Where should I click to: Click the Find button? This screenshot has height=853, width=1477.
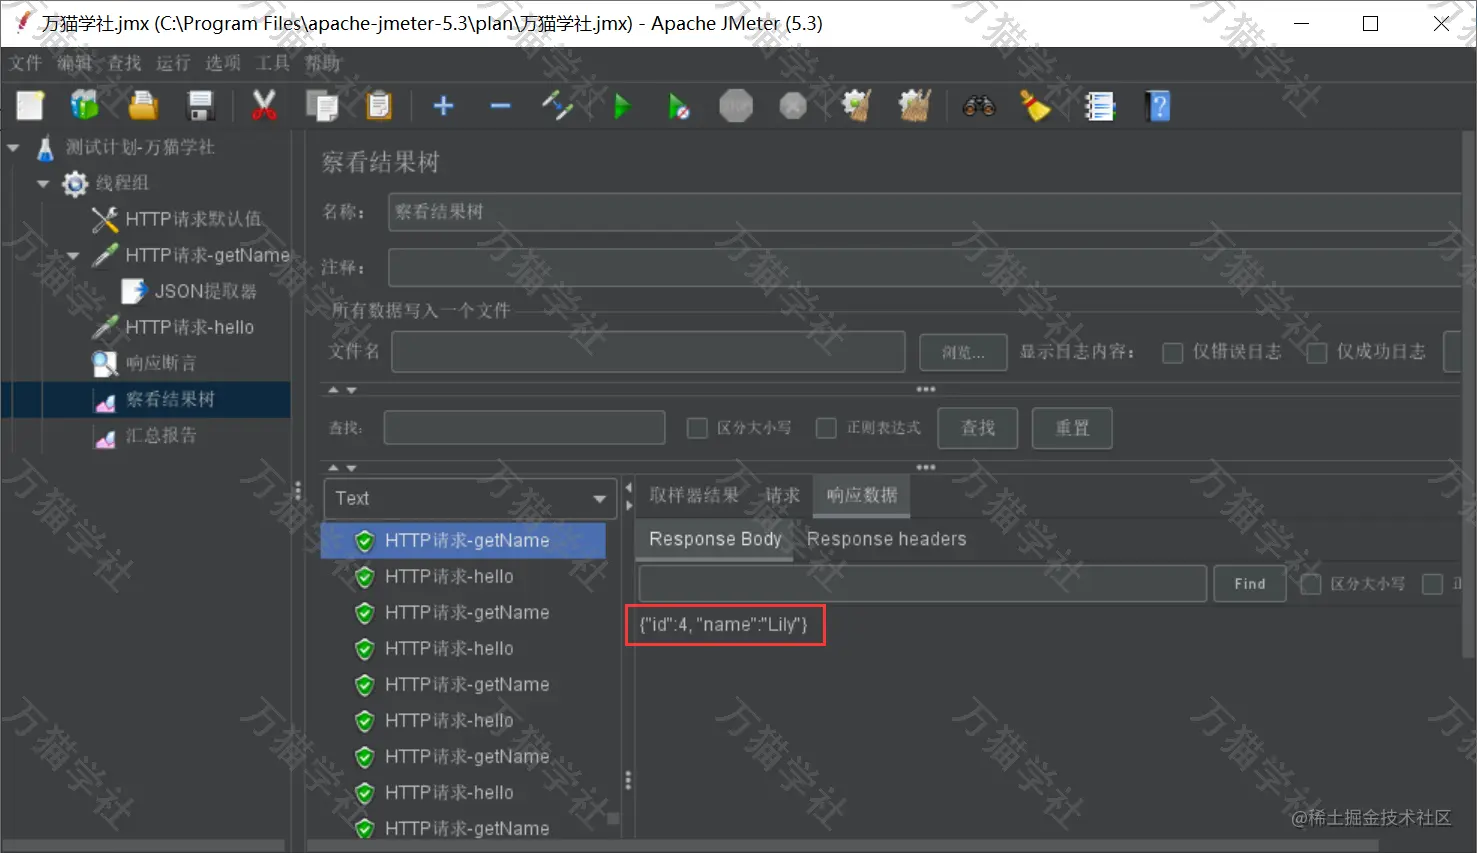pos(1250,584)
